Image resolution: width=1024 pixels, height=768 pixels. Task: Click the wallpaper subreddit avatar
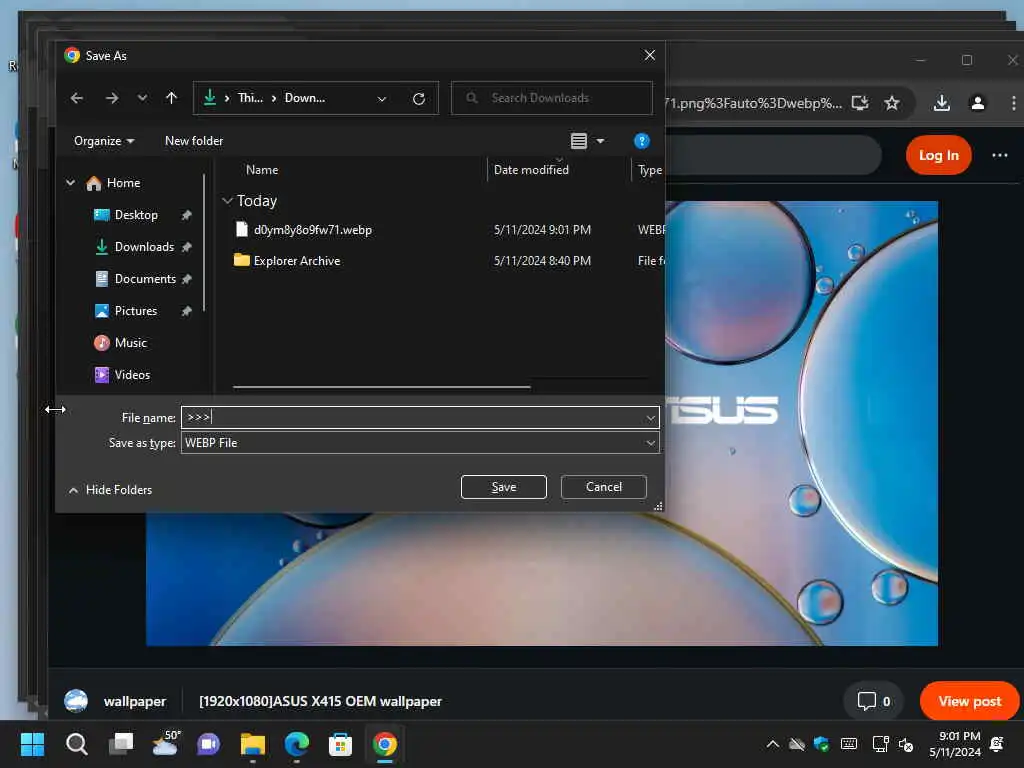pos(76,701)
